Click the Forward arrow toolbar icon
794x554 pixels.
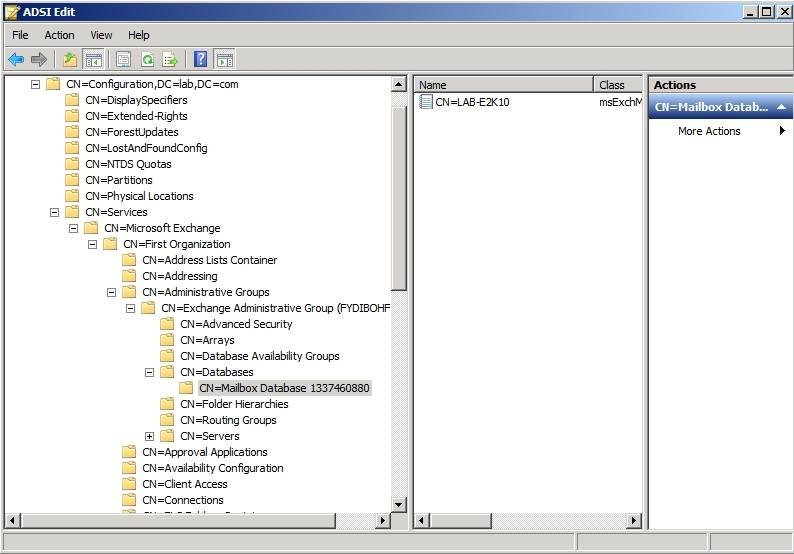pyautogui.click(x=38, y=60)
